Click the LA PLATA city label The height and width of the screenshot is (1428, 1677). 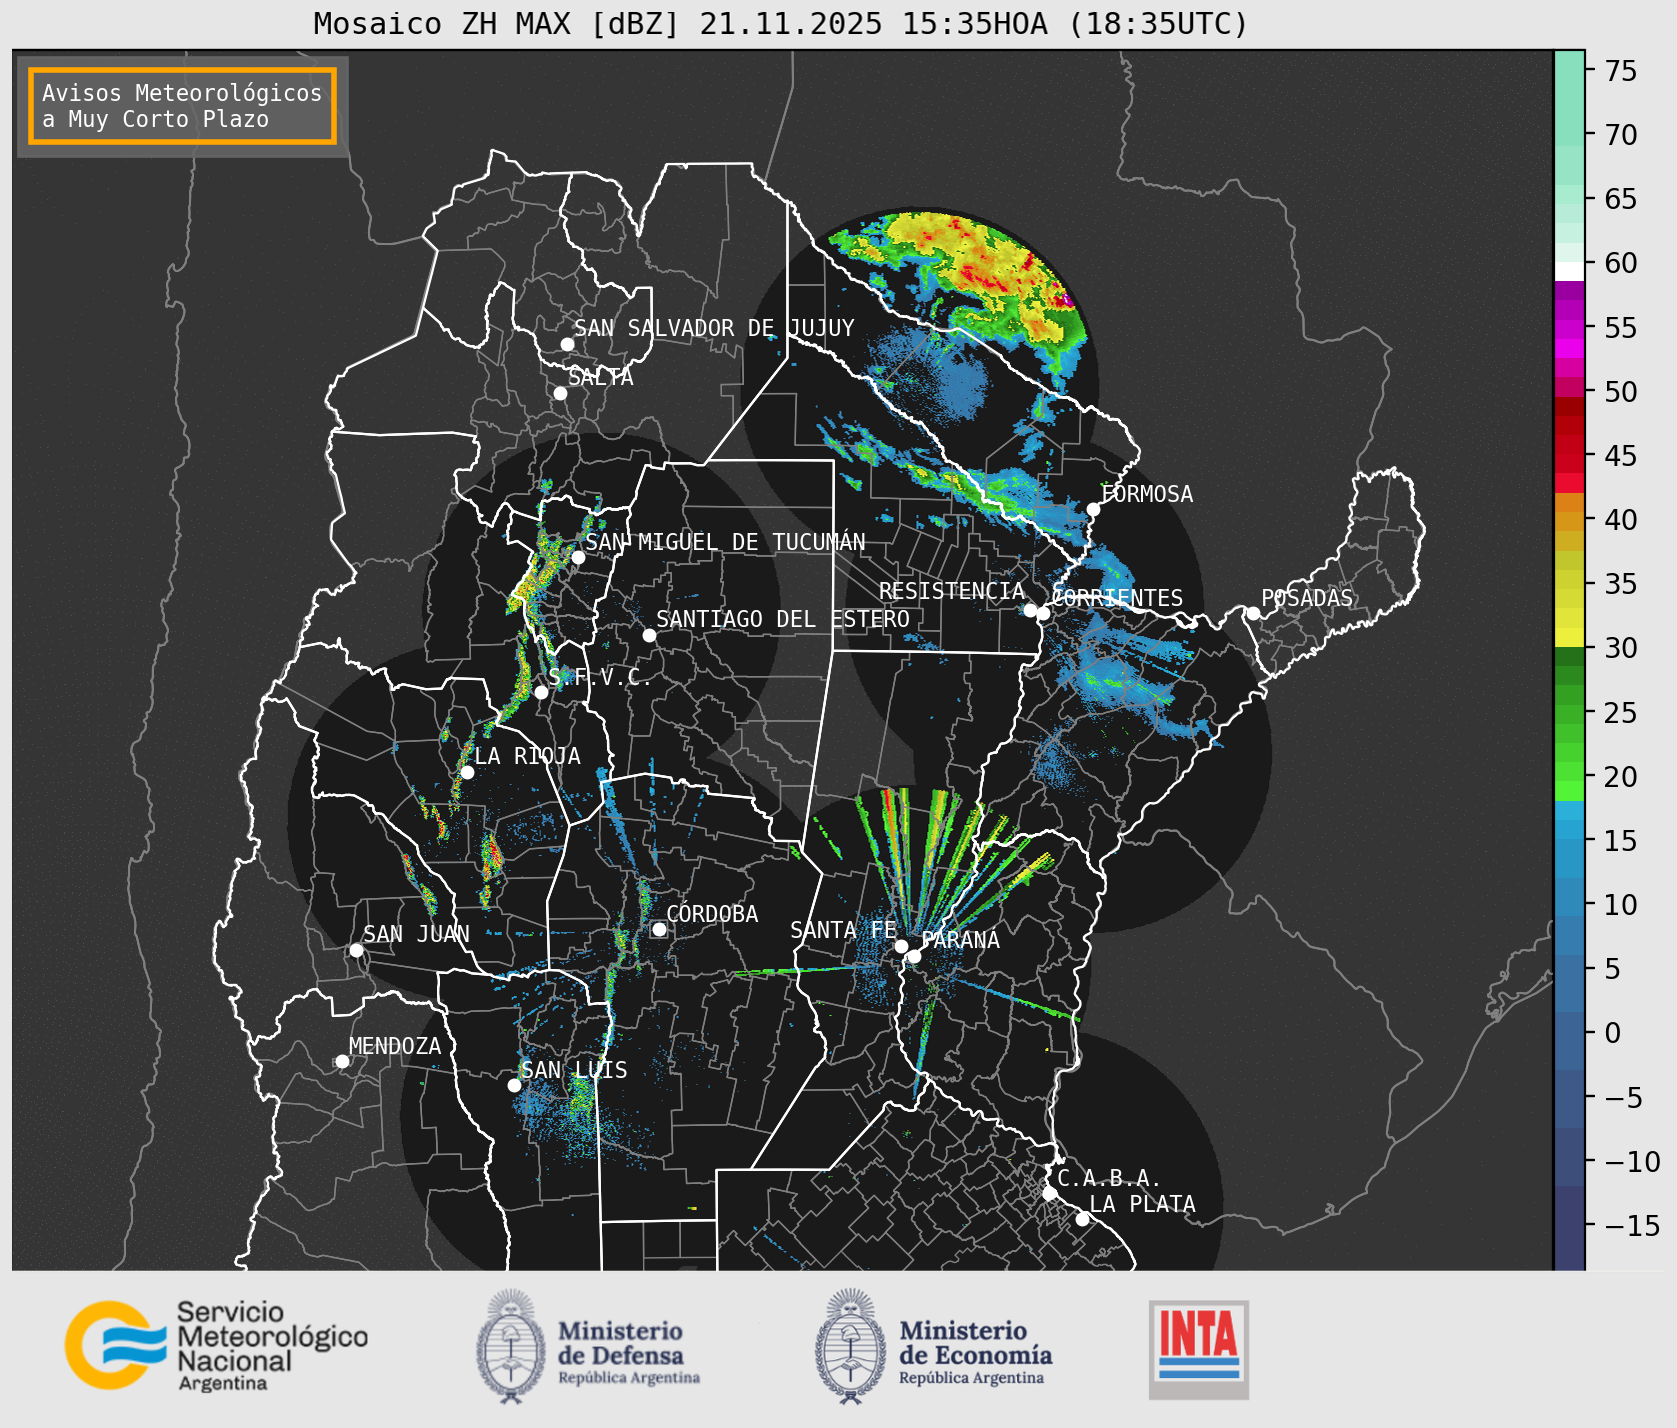point(1142,1204)
